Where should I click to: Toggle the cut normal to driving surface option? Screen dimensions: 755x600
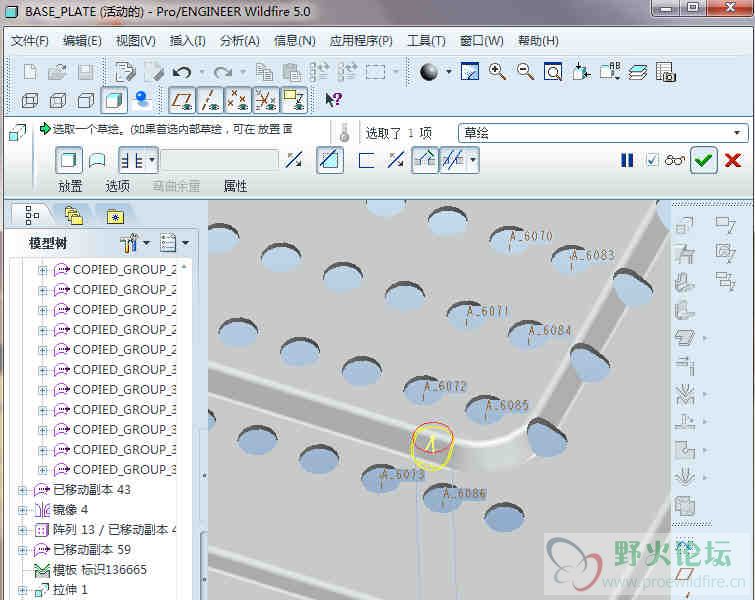425,160
